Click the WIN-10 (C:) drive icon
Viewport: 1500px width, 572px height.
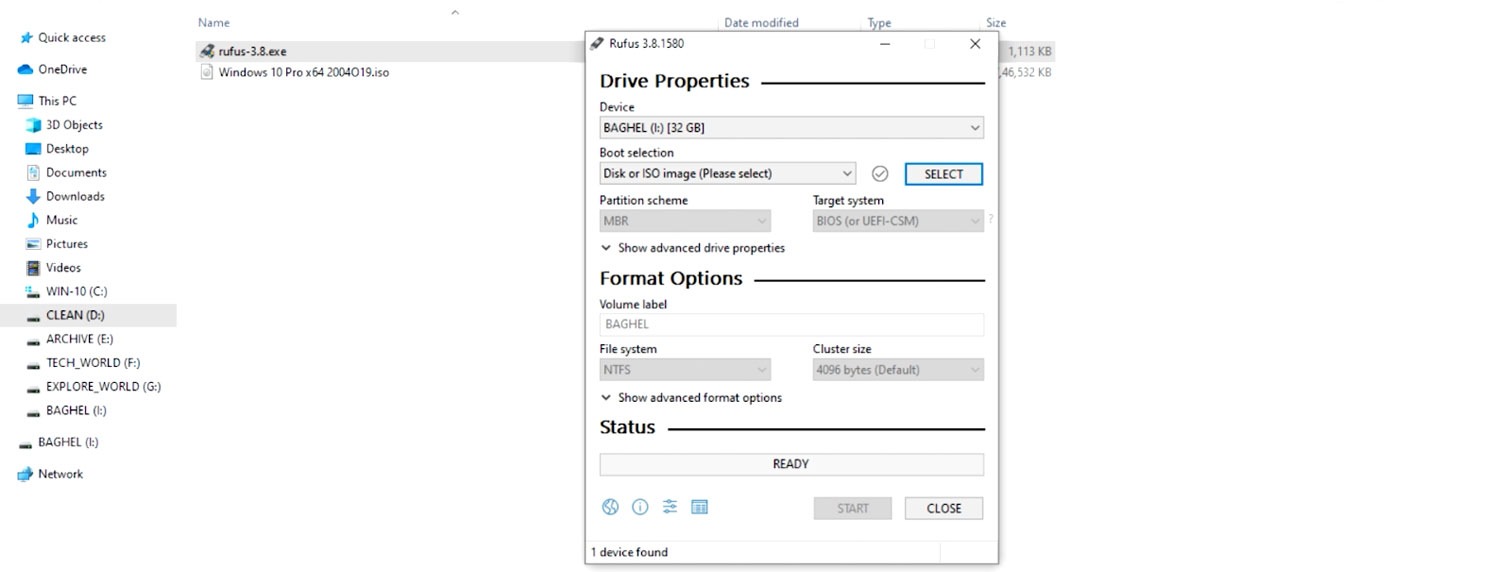coord(33,291)
